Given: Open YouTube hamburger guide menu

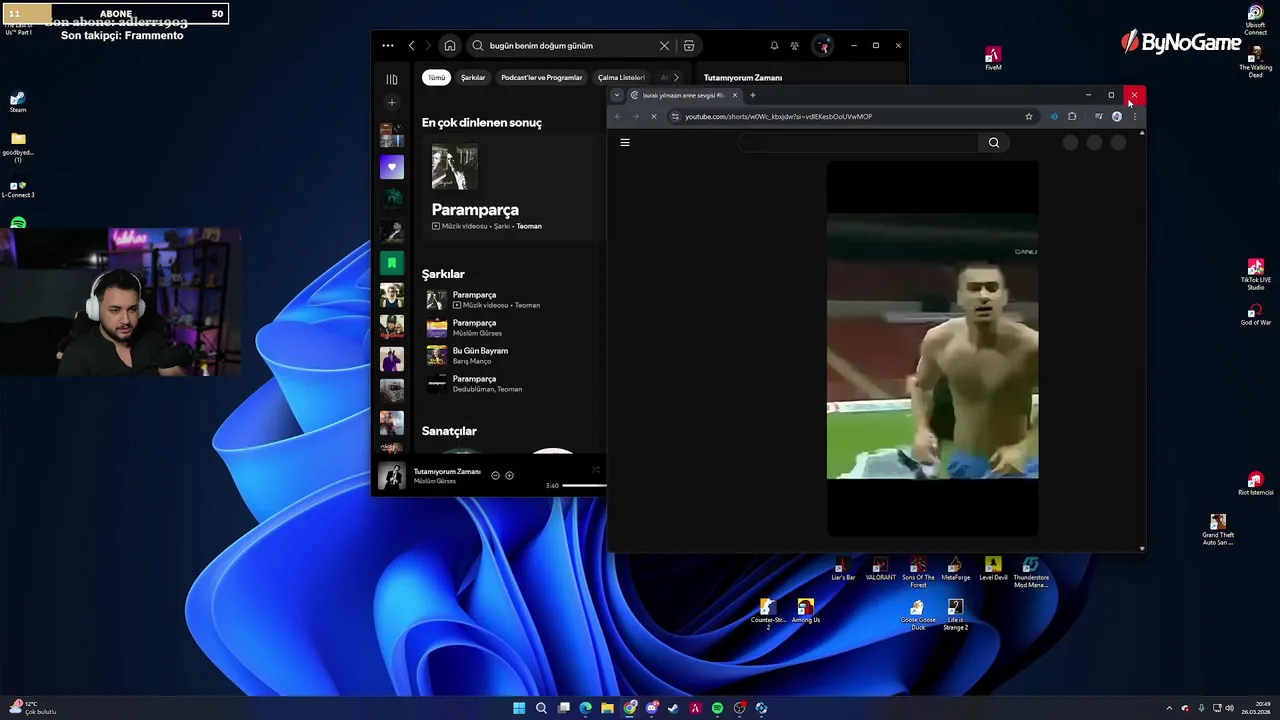Looking at the screenshot, I should pyautogui.click(x=625, y=143).
